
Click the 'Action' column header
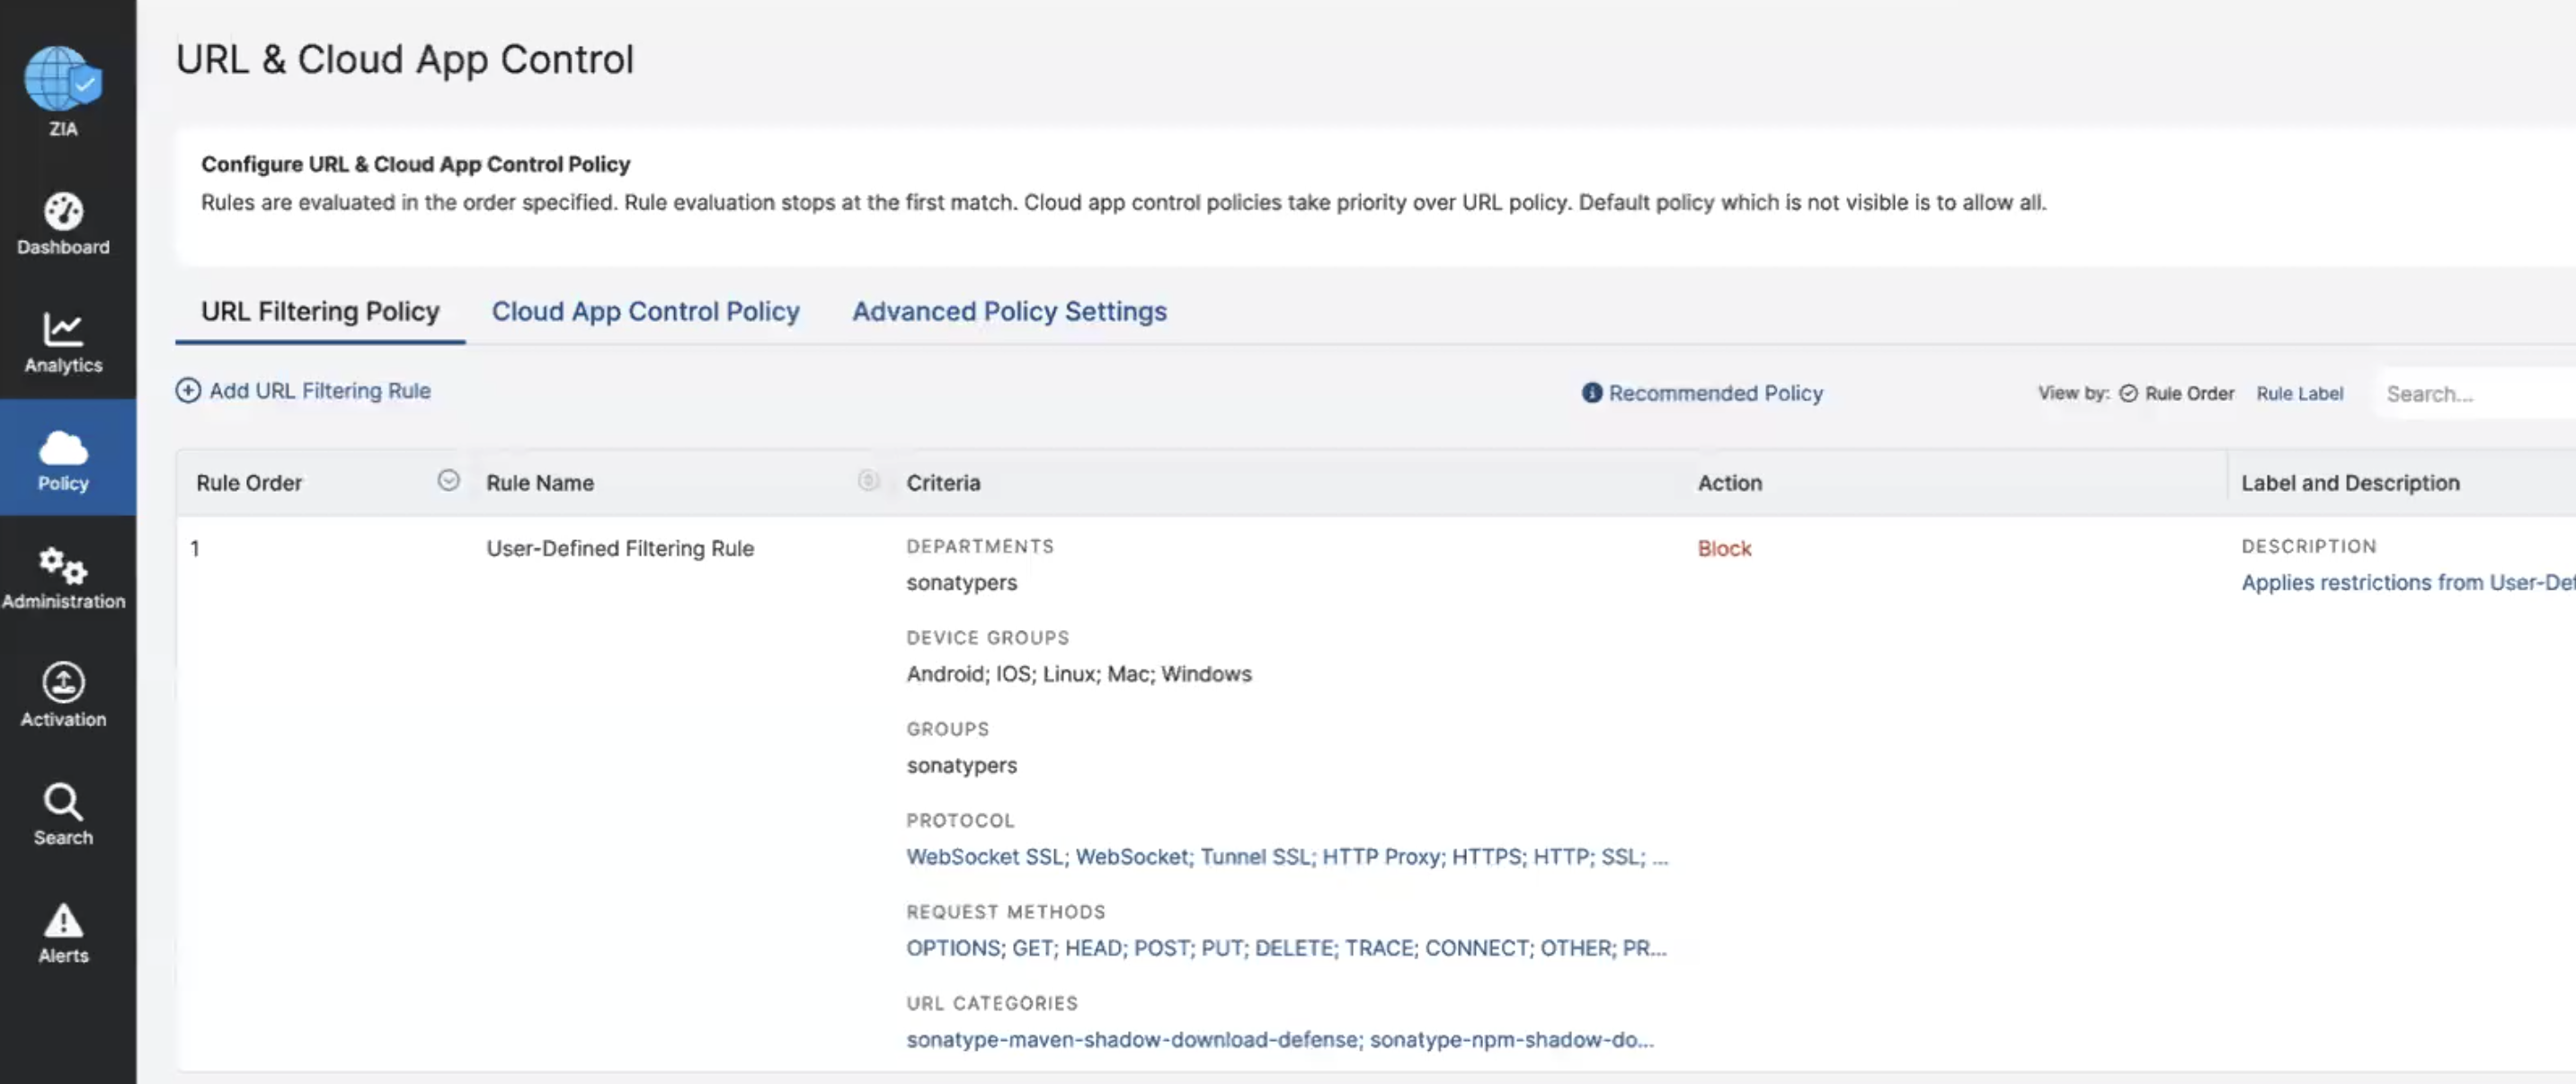pos(1730,483)
